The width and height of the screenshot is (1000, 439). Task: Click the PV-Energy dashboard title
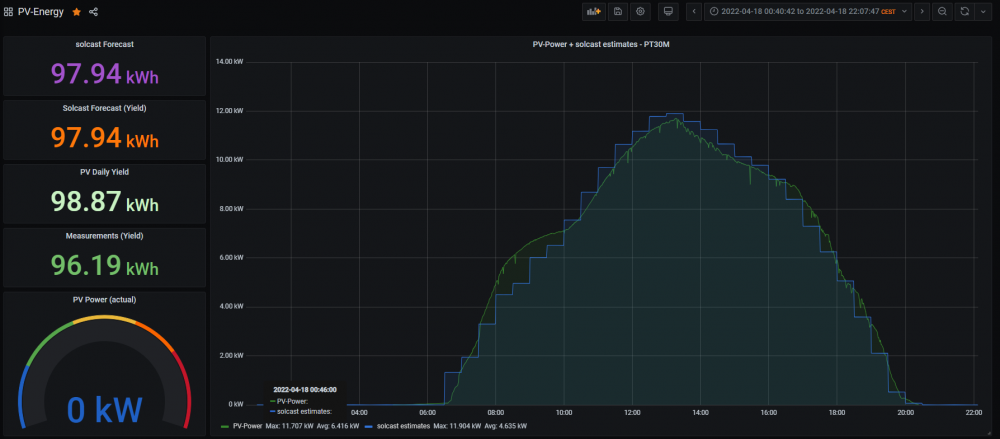(x=41, y=11)
